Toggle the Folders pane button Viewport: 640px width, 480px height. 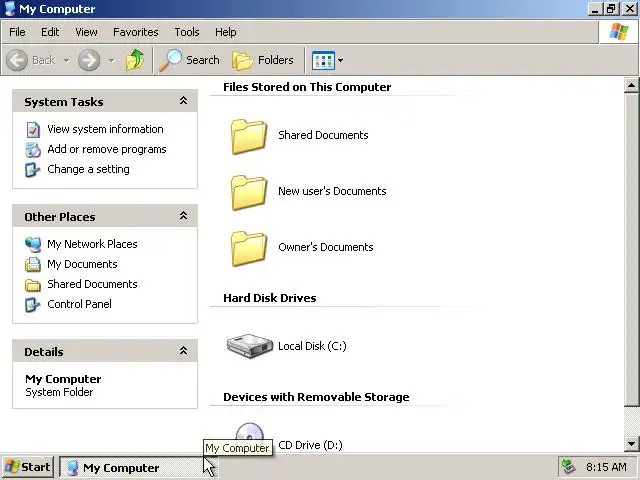[263, 60]
